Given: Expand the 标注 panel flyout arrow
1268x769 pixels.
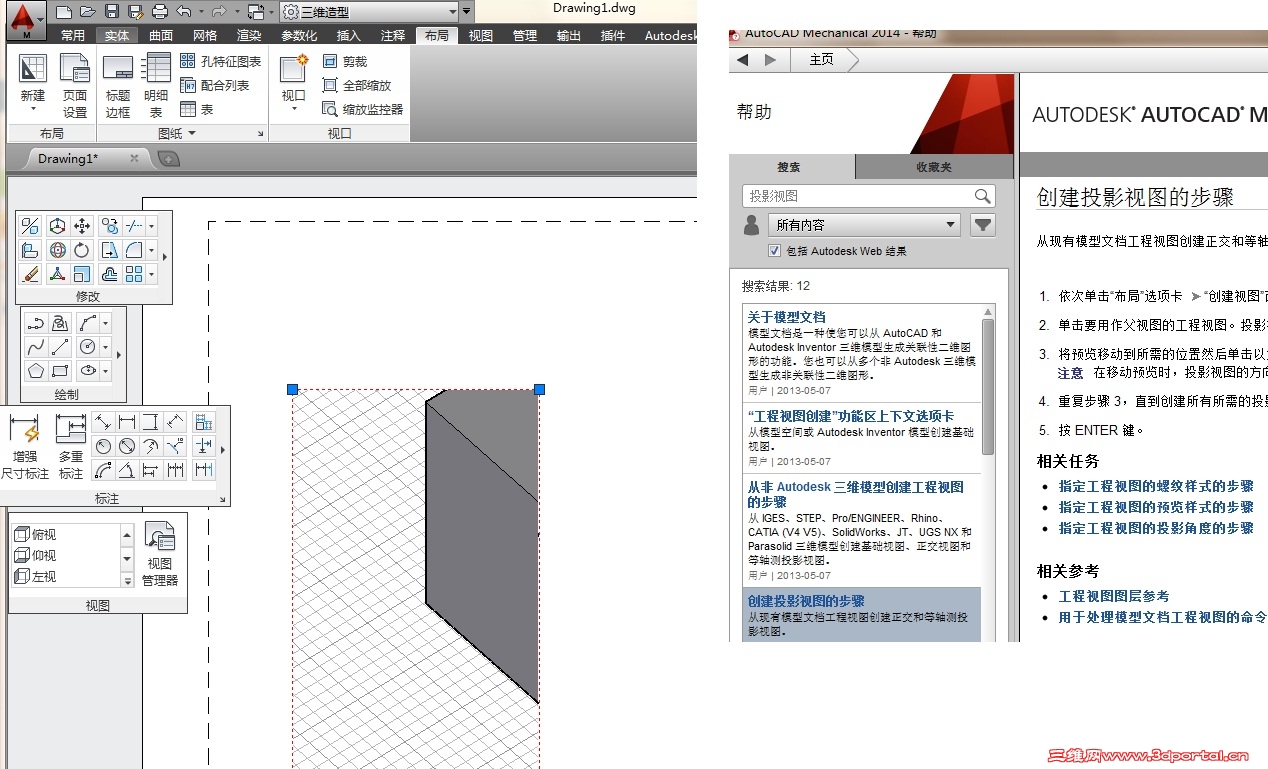Looking at the screenshot, I should click(x=222, y=448).
